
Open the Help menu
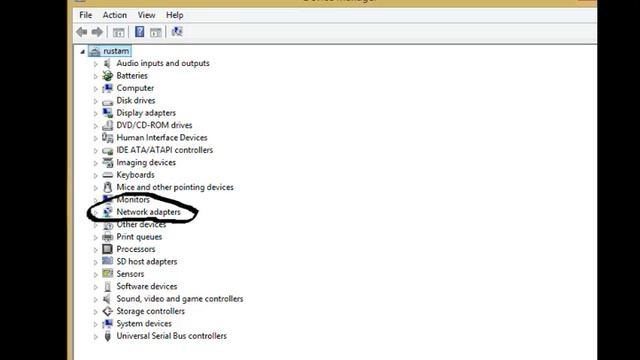pos(175,15)
